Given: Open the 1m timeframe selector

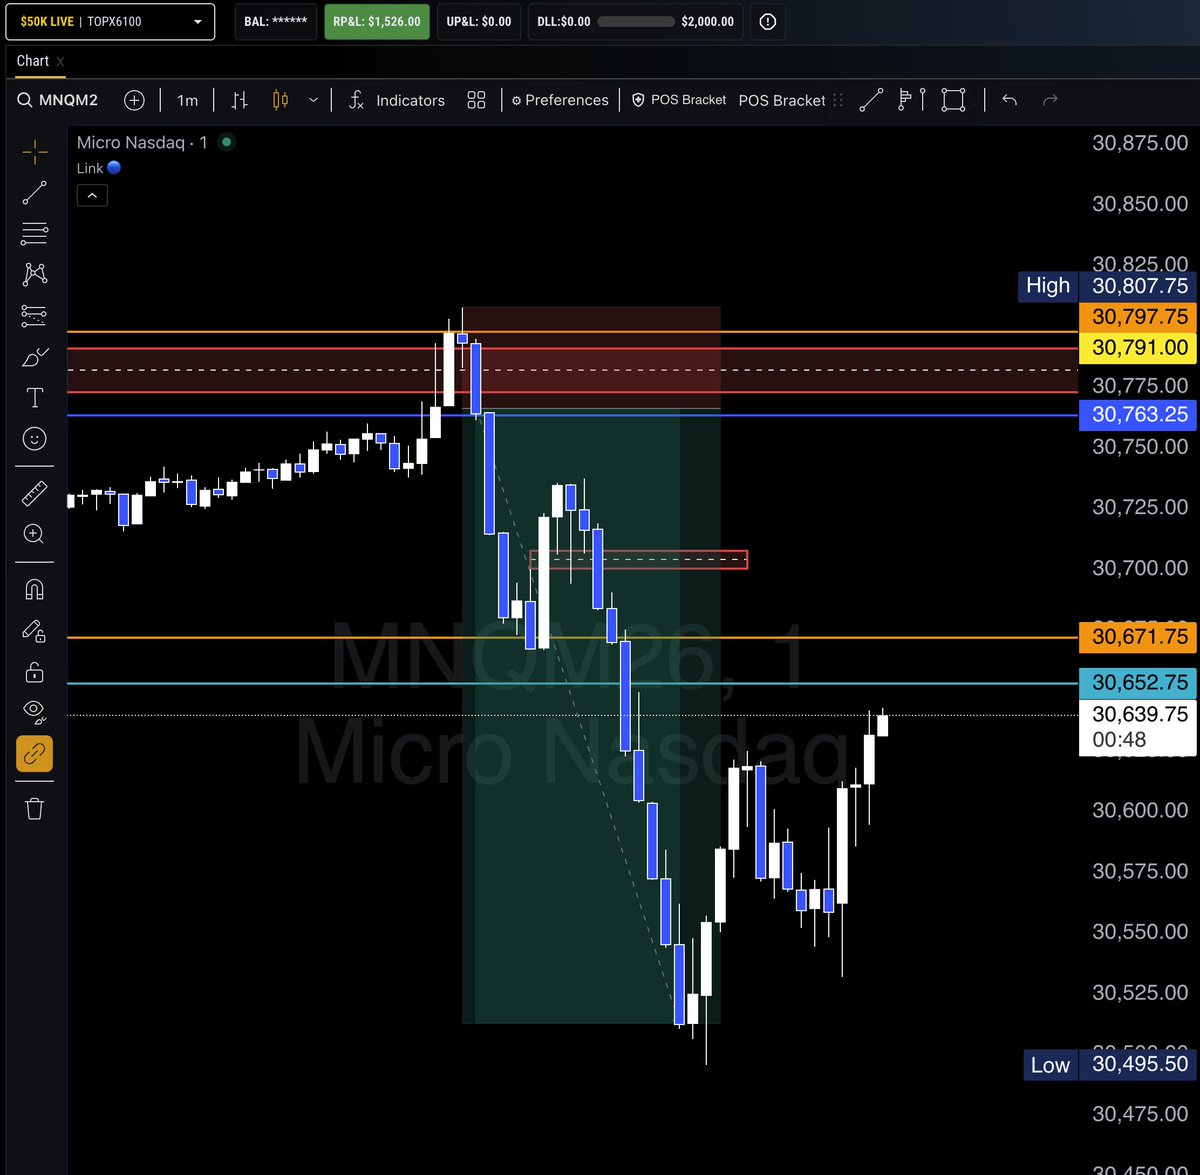Looking at the screenshot, I should tap(187, 100).
